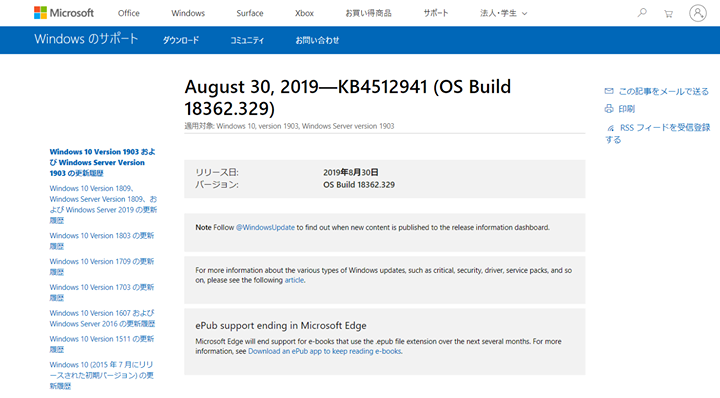720x398 pixels.
Task: Open Windows 10 Version 1703 update history
Action: coord(102,292)
